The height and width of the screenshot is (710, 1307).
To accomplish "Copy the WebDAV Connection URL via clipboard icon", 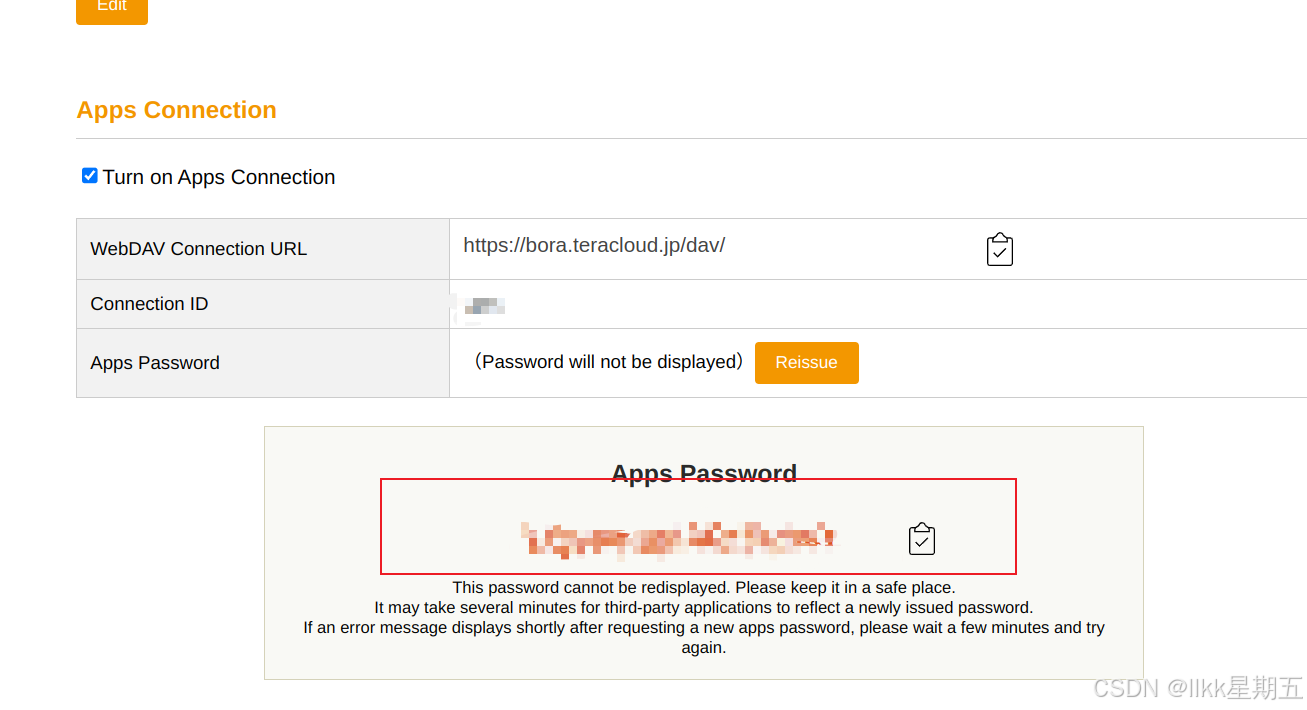I will click(x=999, y=249).
